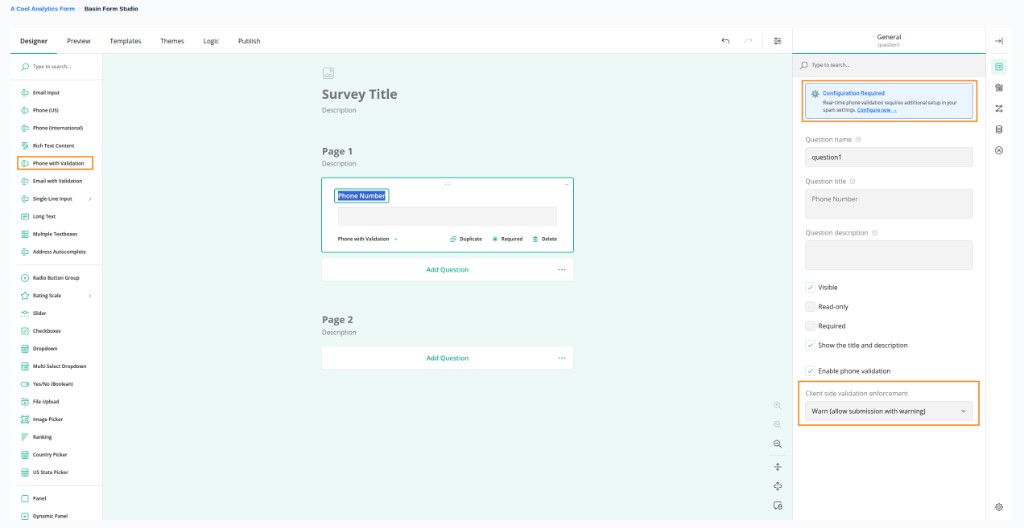Expand Rating Scale submenu arrow
Viewport: 1024px width, 528px height.
point(90,295)
